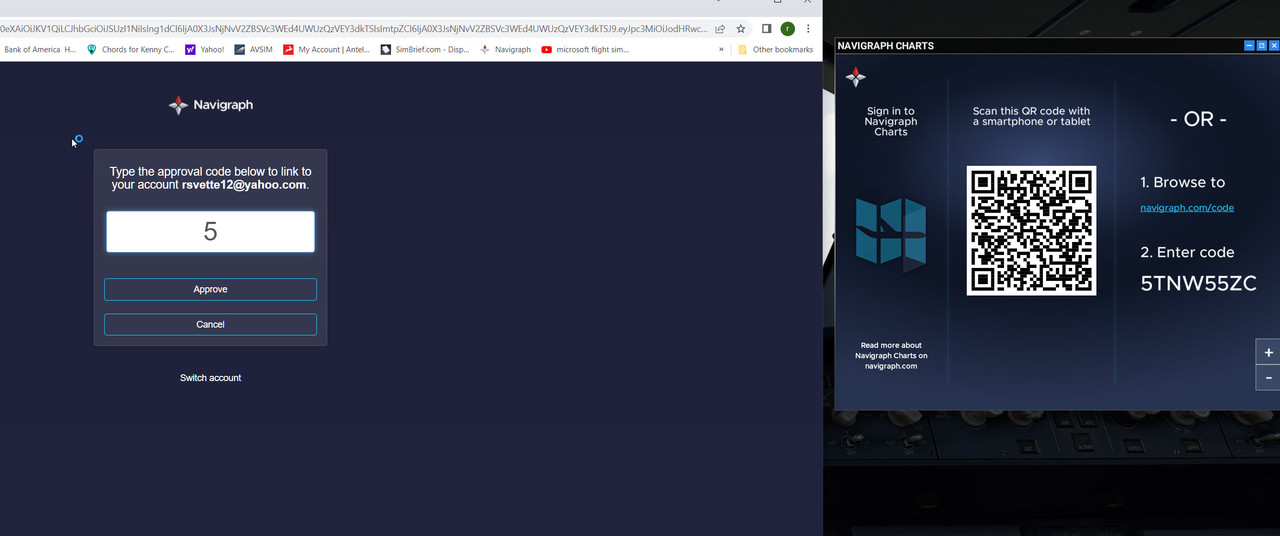Open Bank of America bookmark
Image resolution: width=1280 pixels, height=536 pixels.
click(x=40, y=49)
